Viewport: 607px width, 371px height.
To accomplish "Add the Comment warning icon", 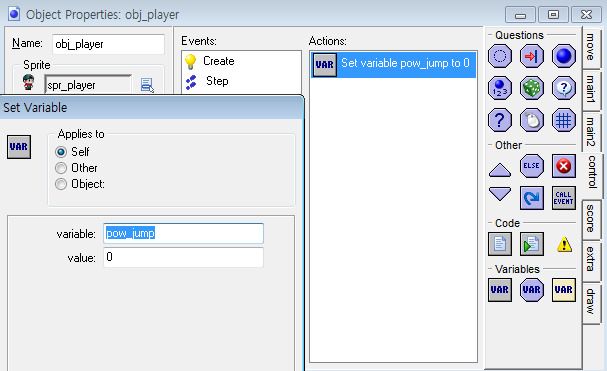I will pyautogui.click(x=564, y=244).
